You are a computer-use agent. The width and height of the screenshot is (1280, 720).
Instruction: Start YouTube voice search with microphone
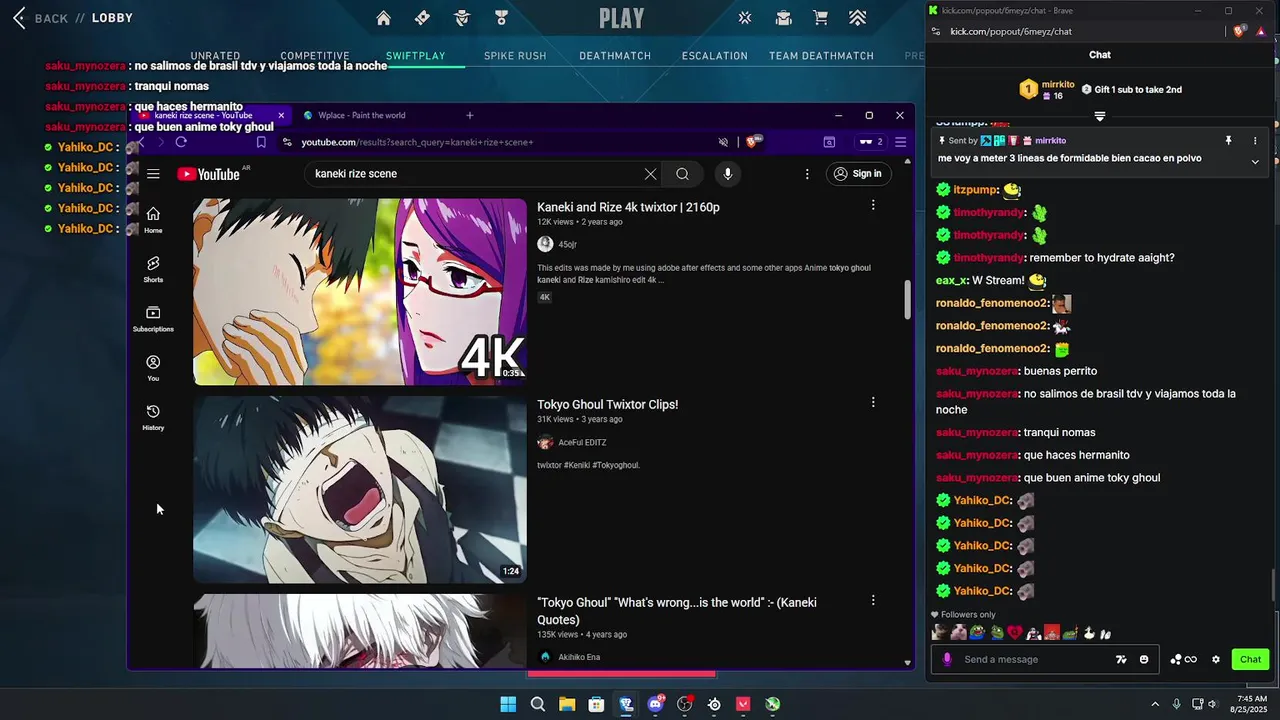[x=727, y=174]
